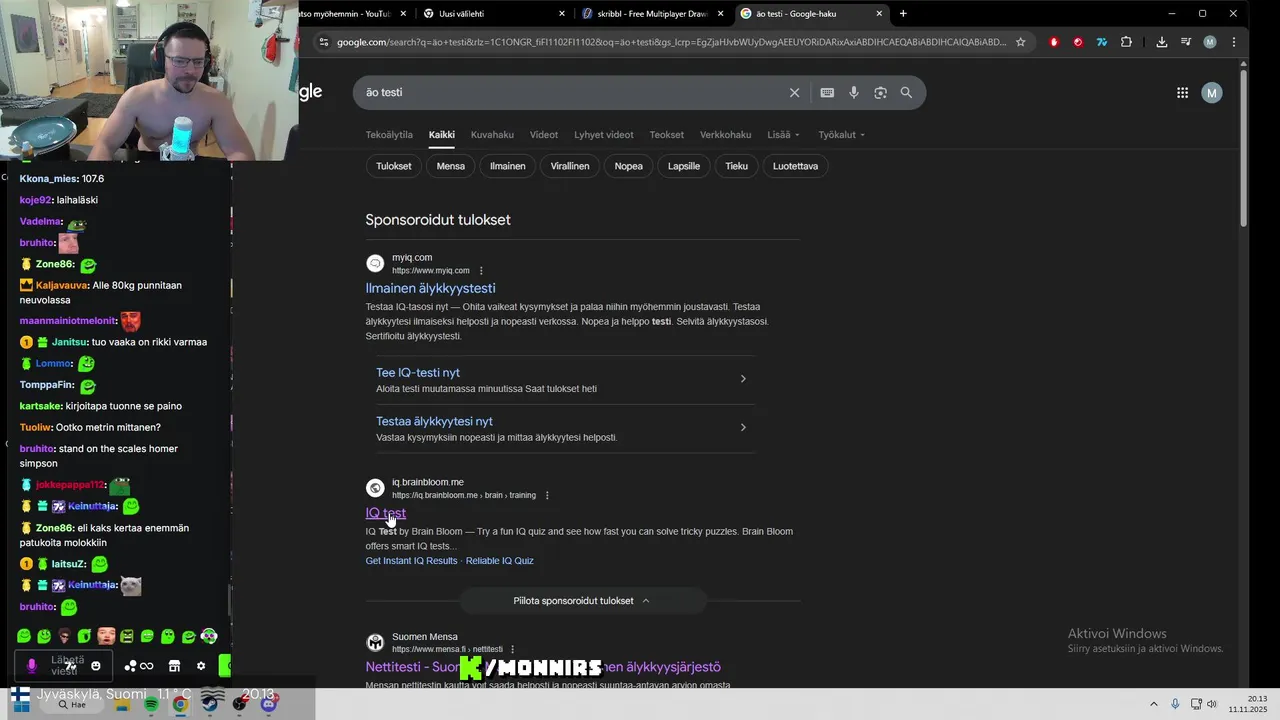
Task: Open the chat settings gear icon
Action: point(201,666)
